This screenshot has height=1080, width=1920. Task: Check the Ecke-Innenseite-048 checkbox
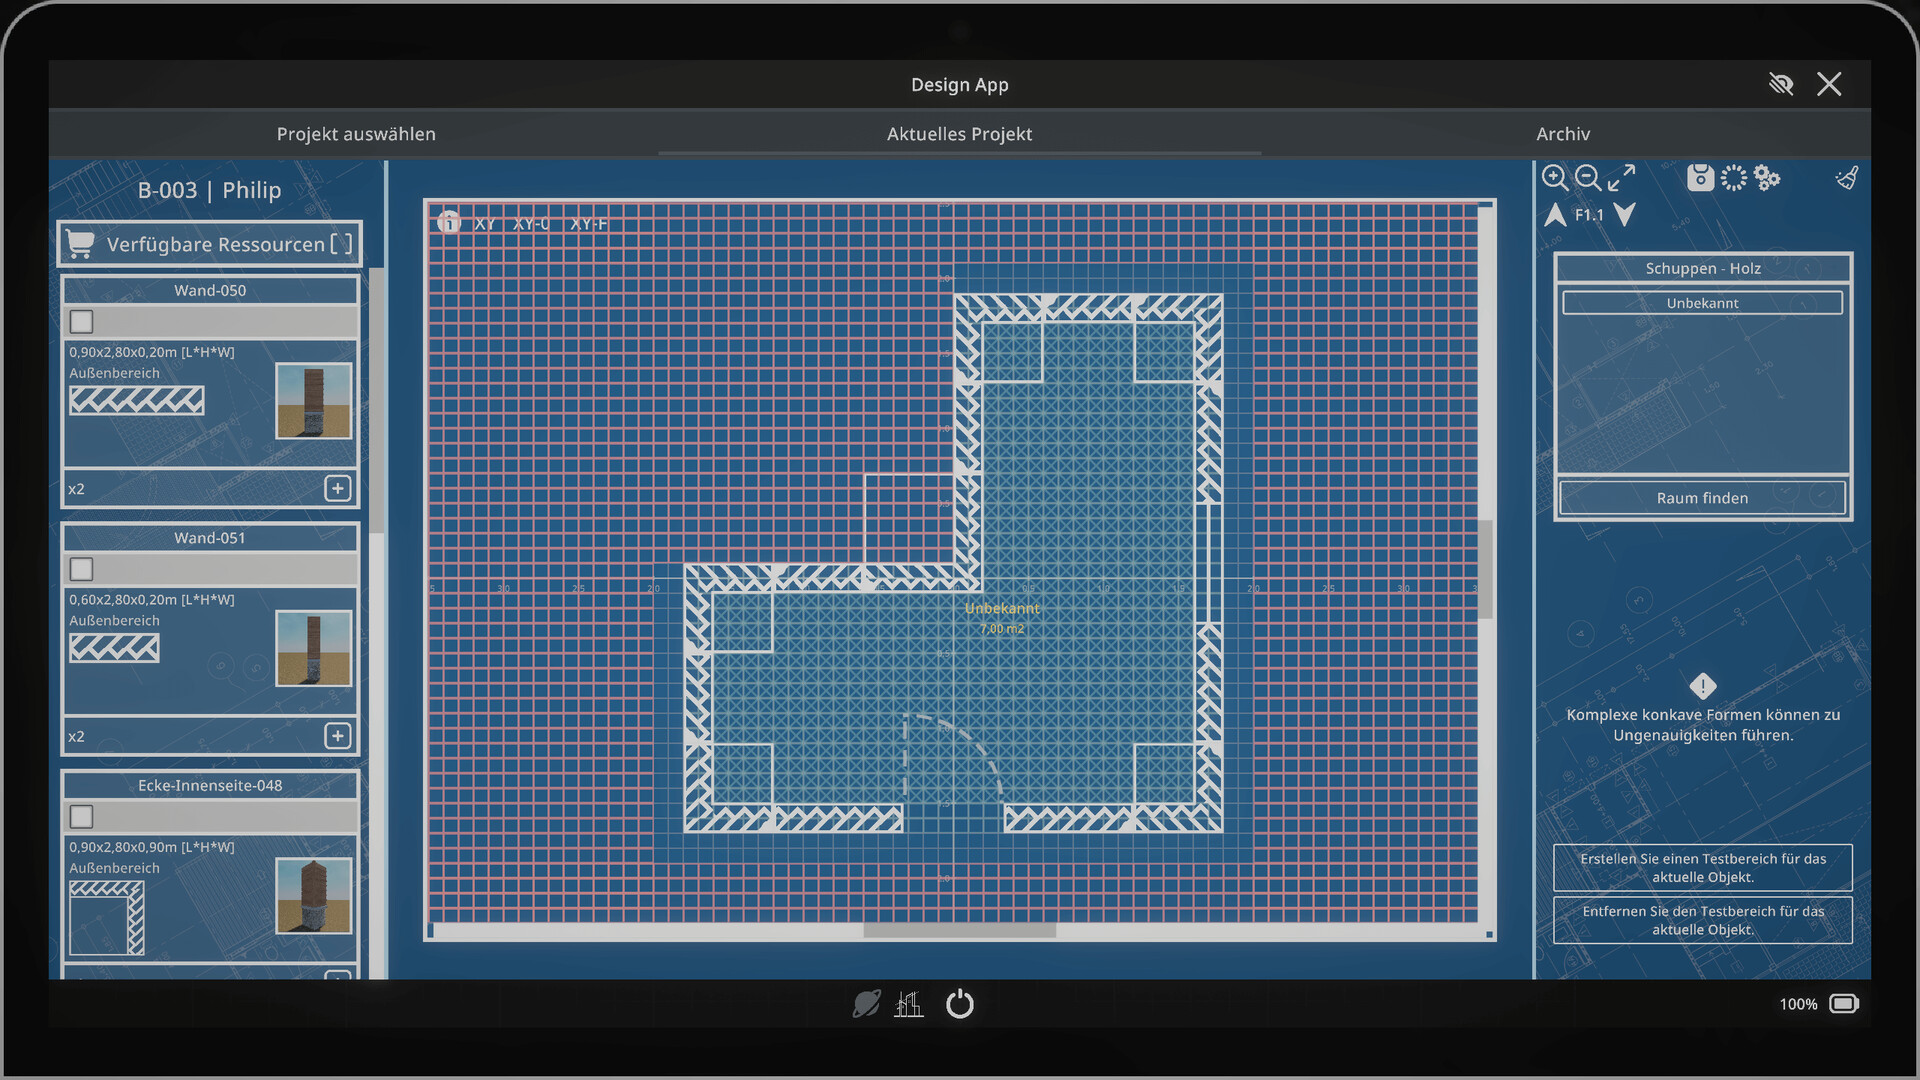pyautogui.click(x=82, y=816)
